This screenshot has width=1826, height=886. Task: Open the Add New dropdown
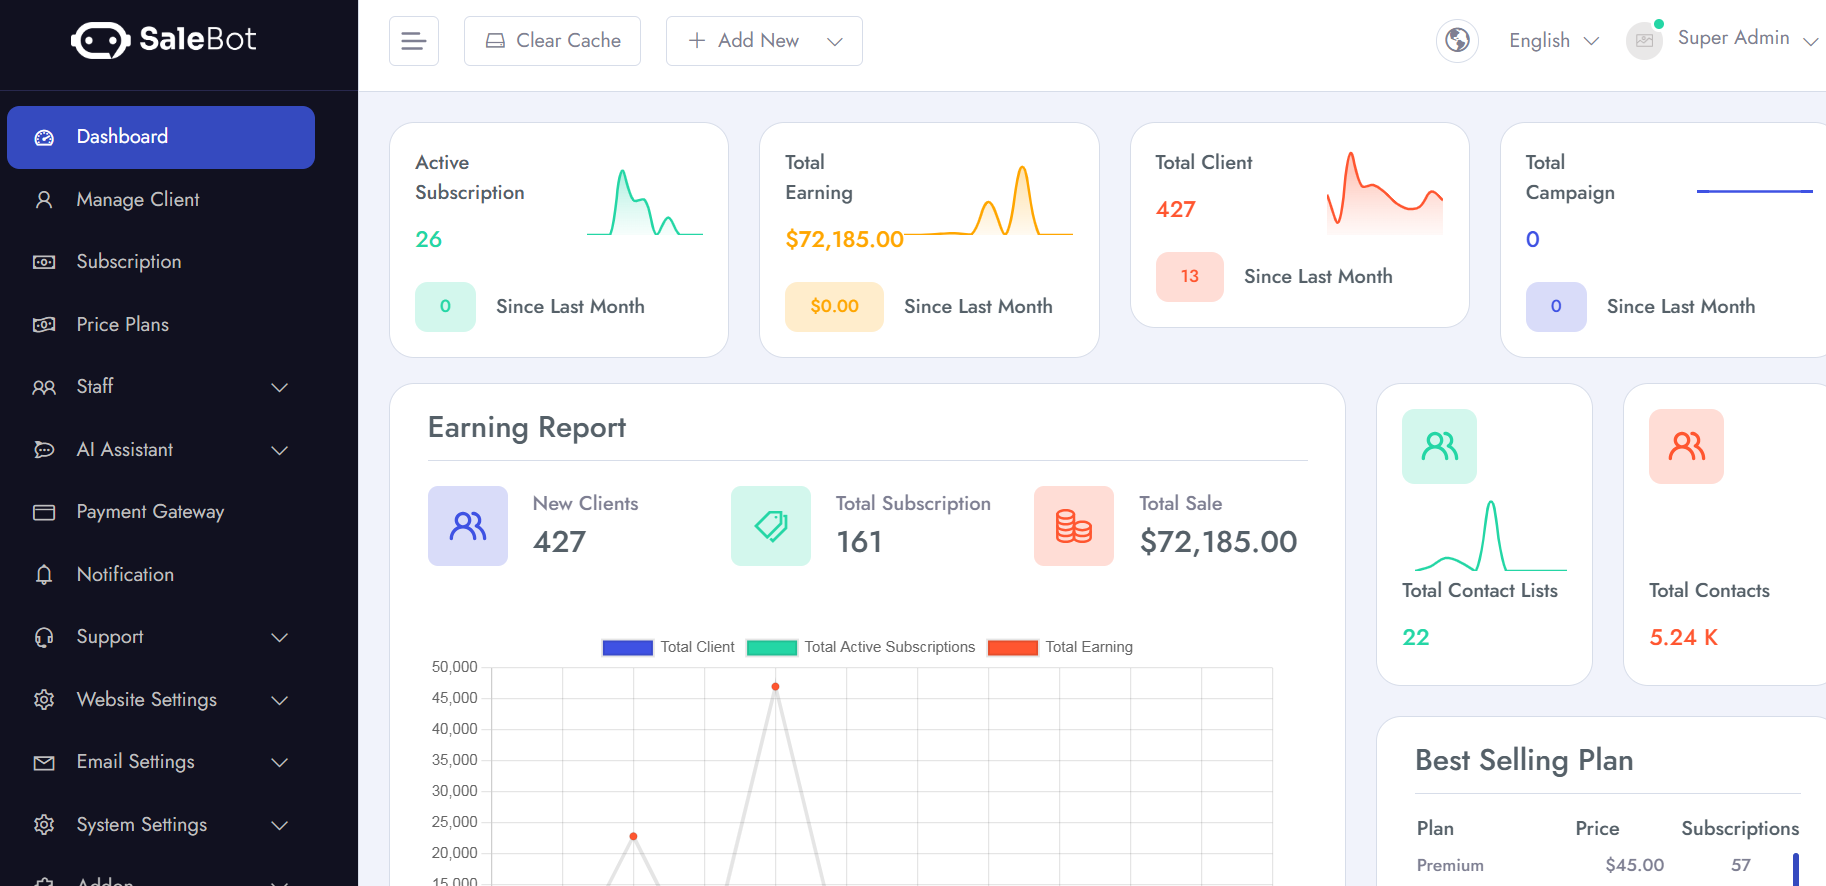(764, 41)
